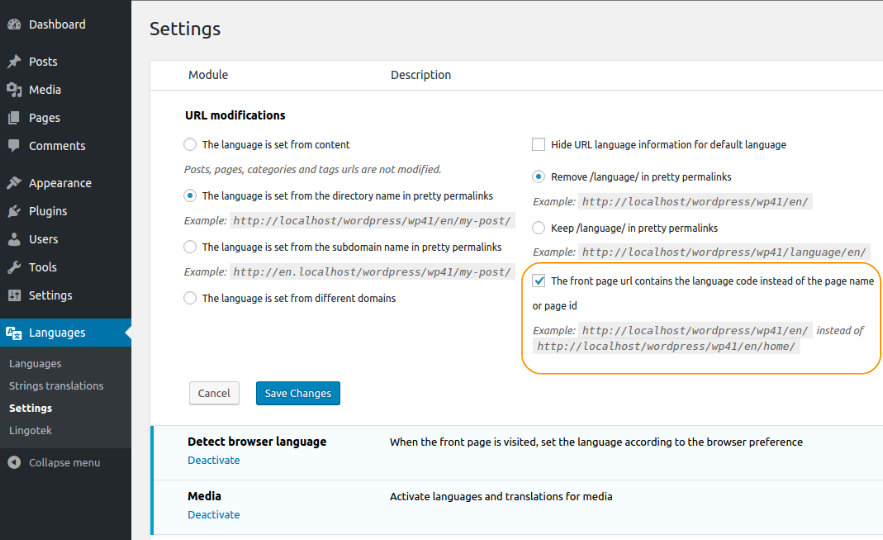Select language set from subdomain name option
The width and height of the screenshot is (883, 540).
[190, 247]
